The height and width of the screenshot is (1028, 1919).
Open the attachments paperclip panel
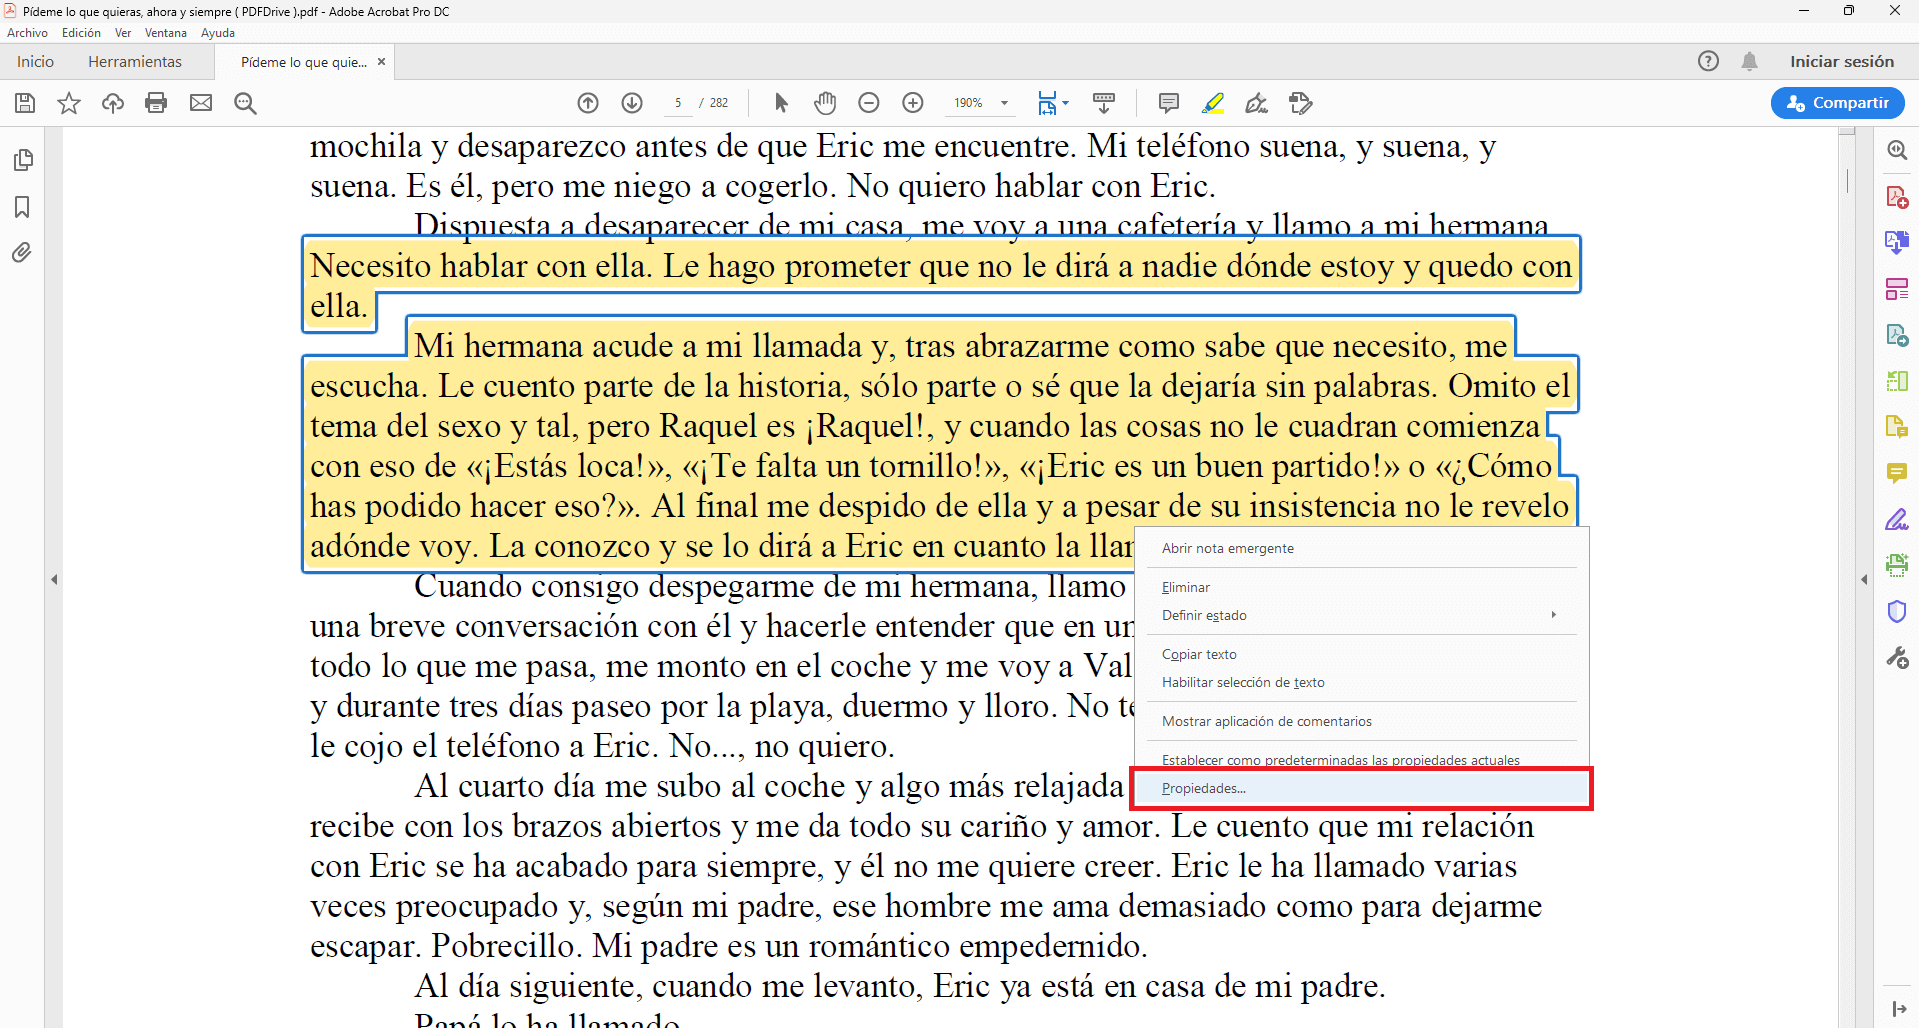tap(22, 253)
